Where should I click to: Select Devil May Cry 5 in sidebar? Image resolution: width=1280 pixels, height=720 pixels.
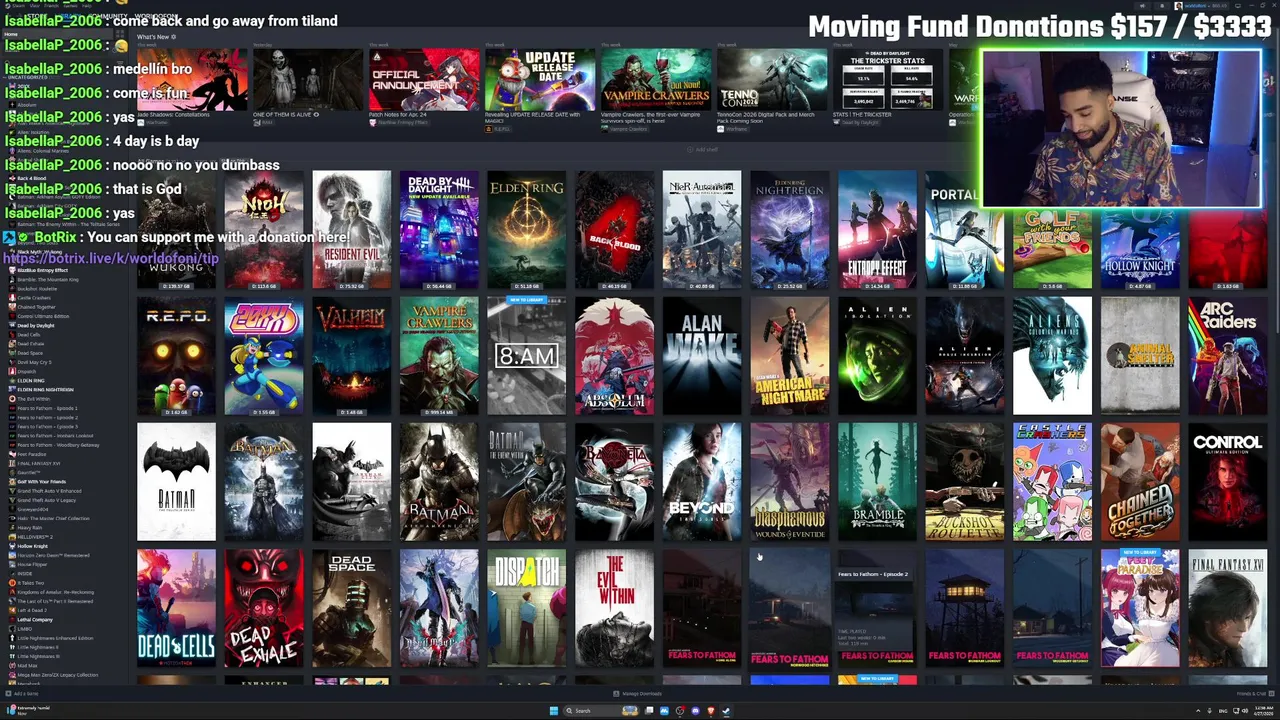pyautogui.click(x=35, y=362)
